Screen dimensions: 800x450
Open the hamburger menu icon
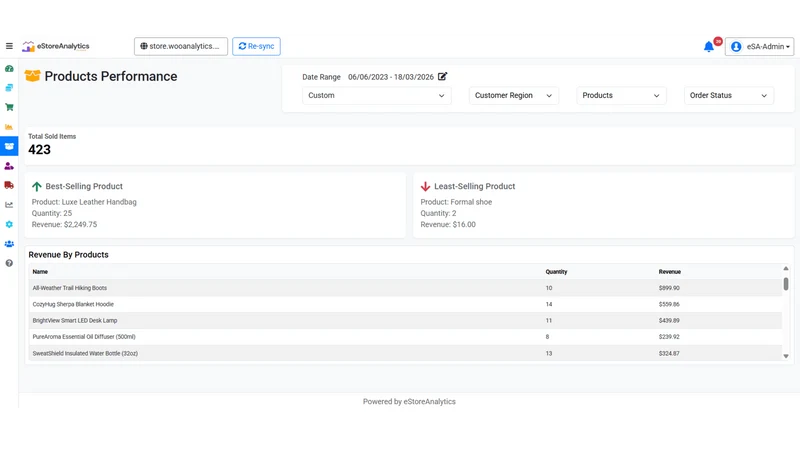[x=9, y=46]
